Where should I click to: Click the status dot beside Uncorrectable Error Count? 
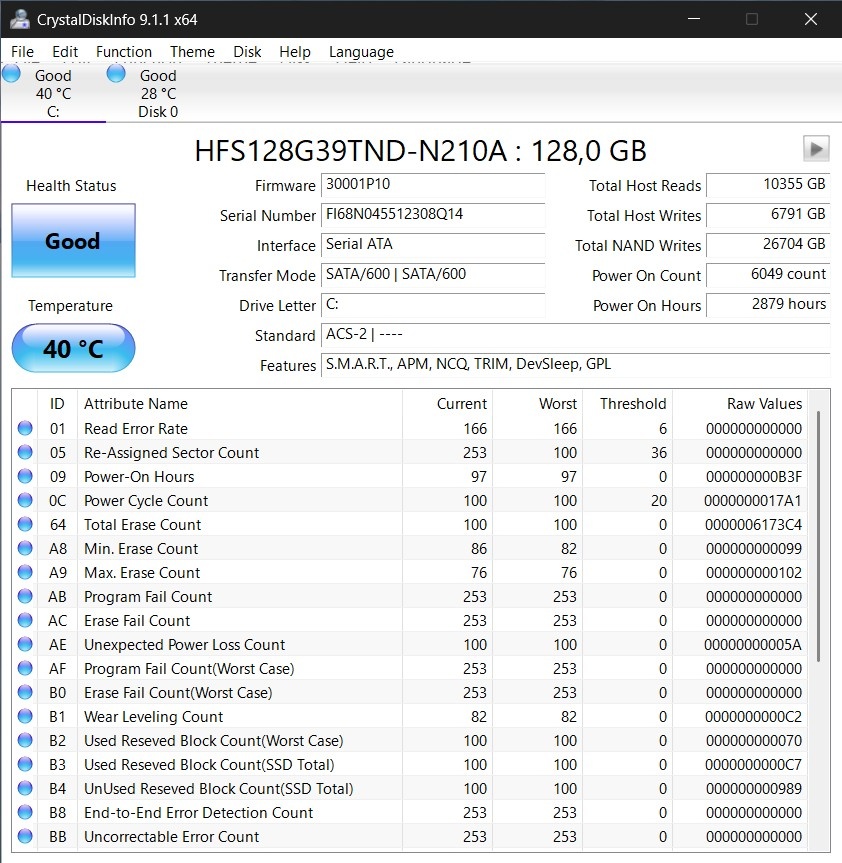click(x=25, y=837)
